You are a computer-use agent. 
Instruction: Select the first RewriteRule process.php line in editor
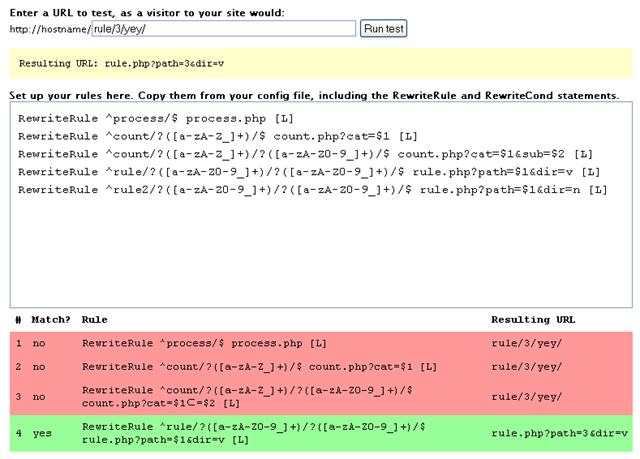[x=156, y=119]
